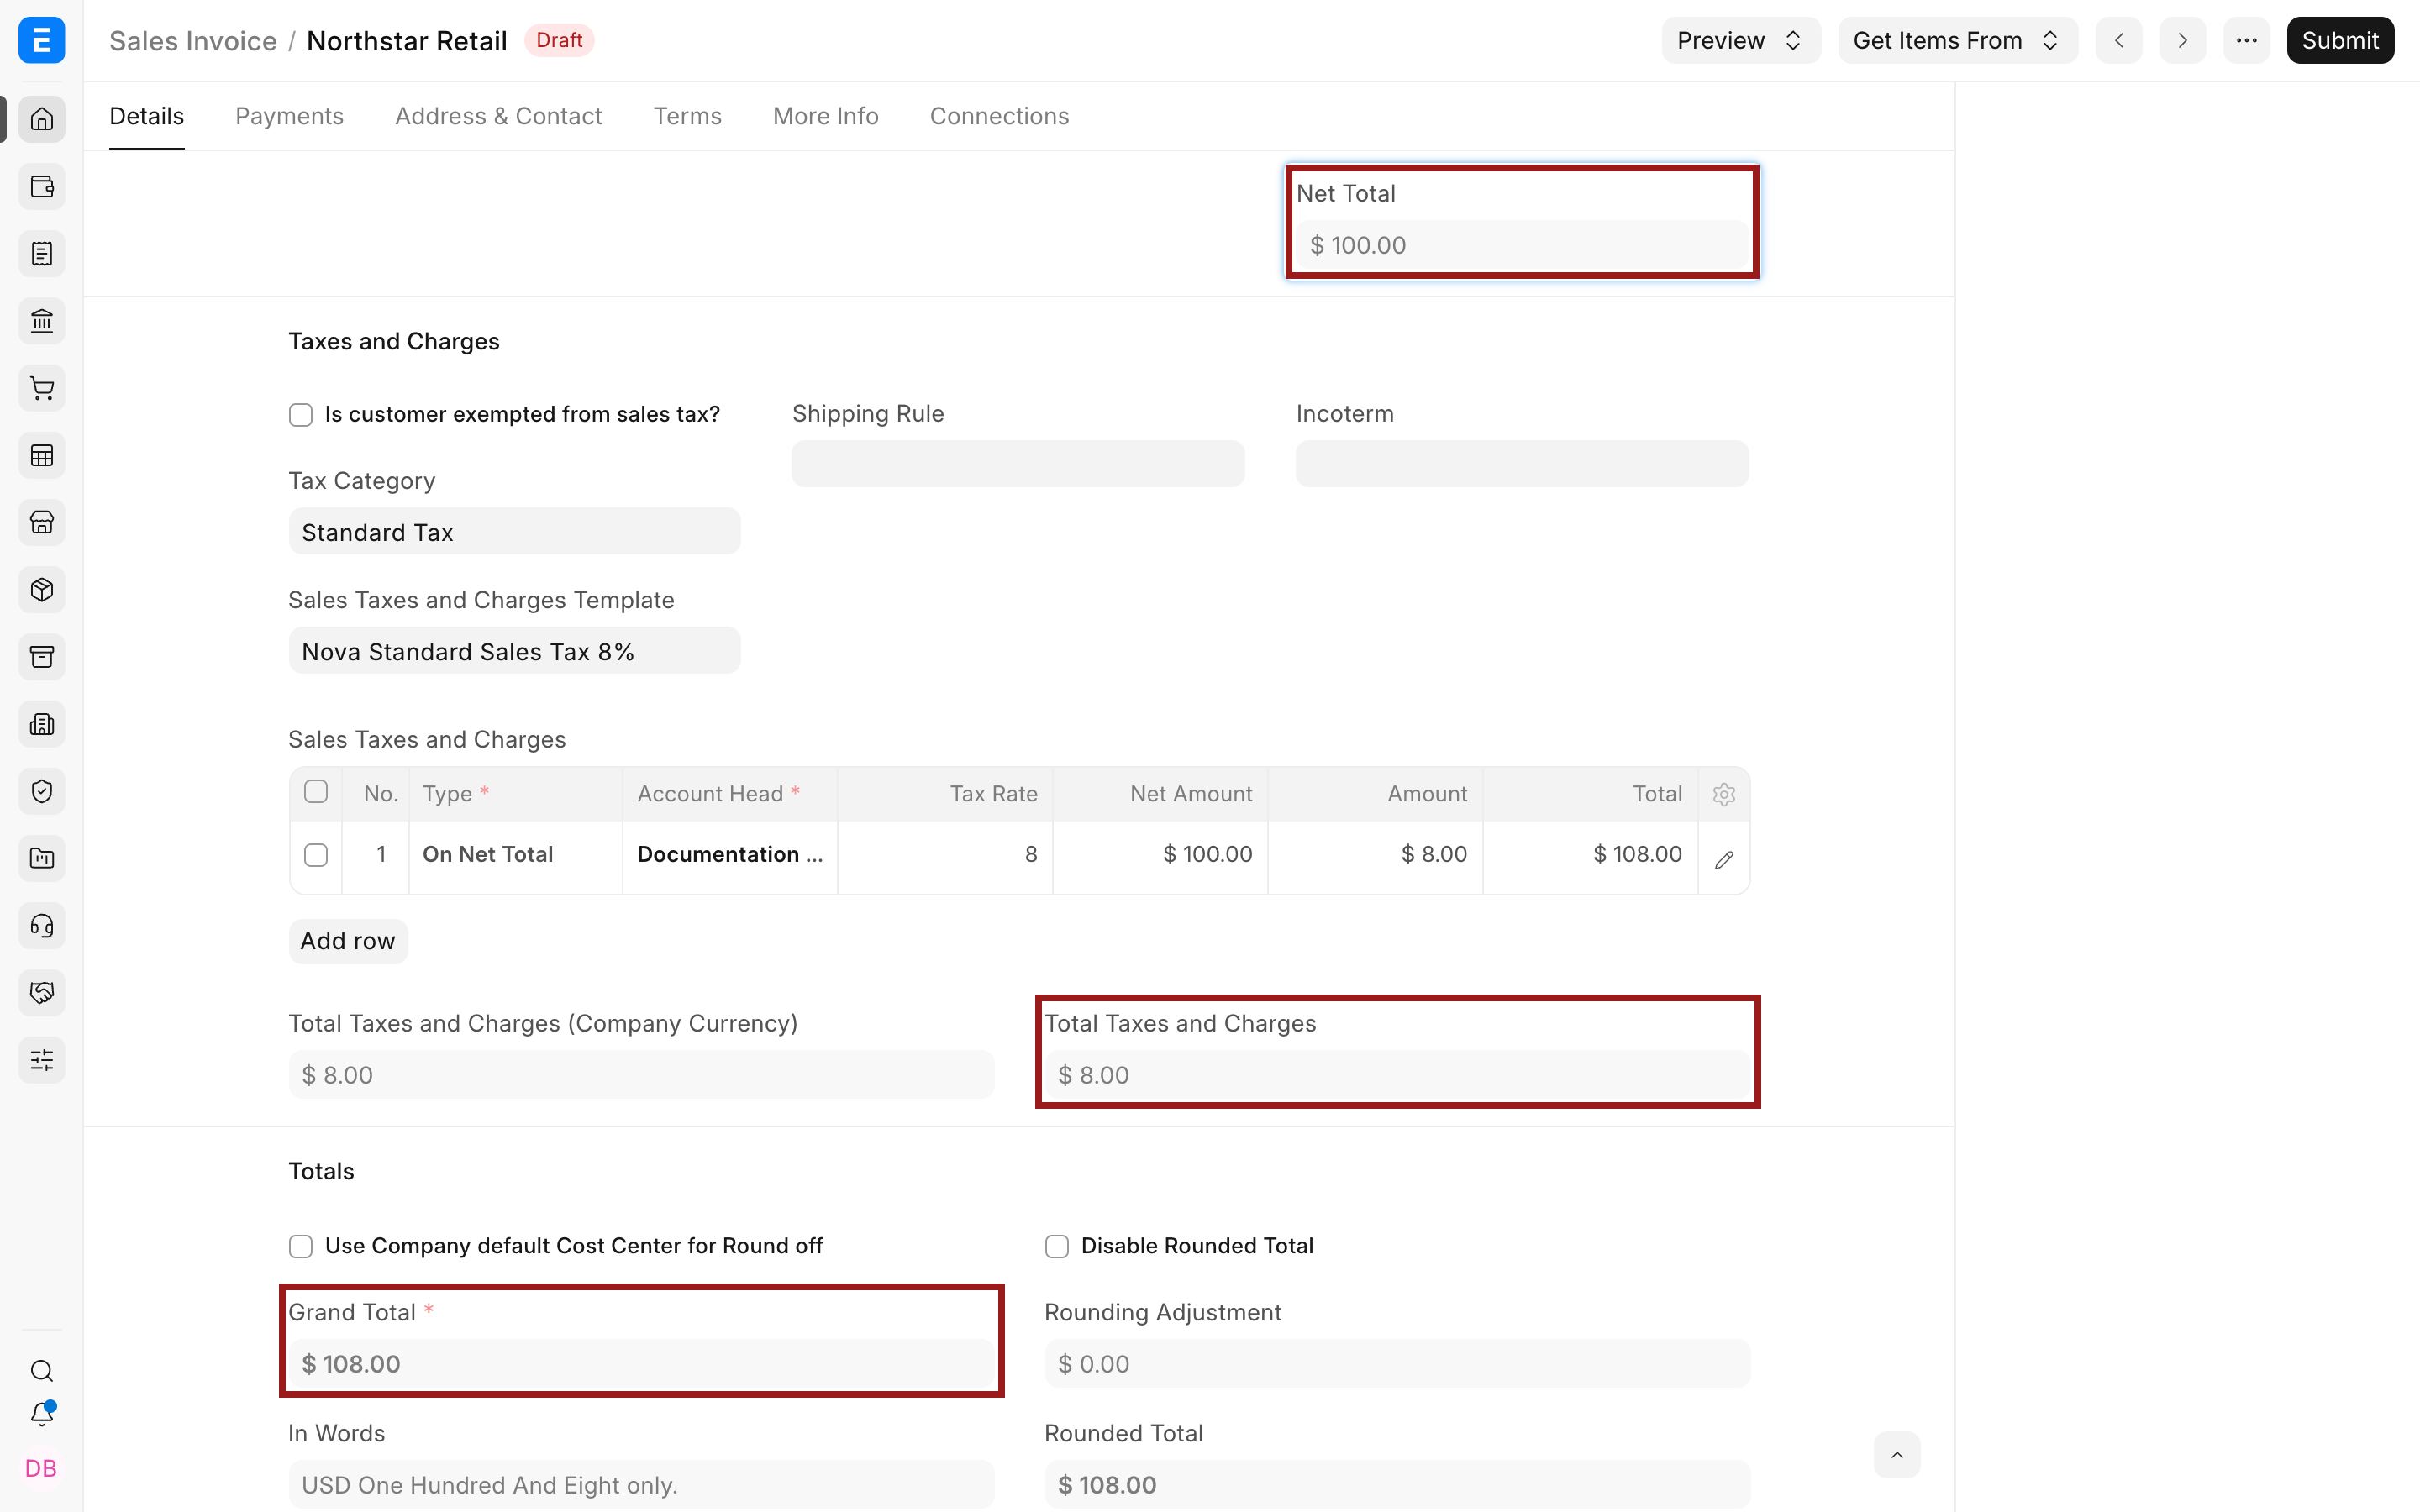This screenshot has width=2420, height=1512.
Task: Switch to the Payments tab
Action: [289, 116]
